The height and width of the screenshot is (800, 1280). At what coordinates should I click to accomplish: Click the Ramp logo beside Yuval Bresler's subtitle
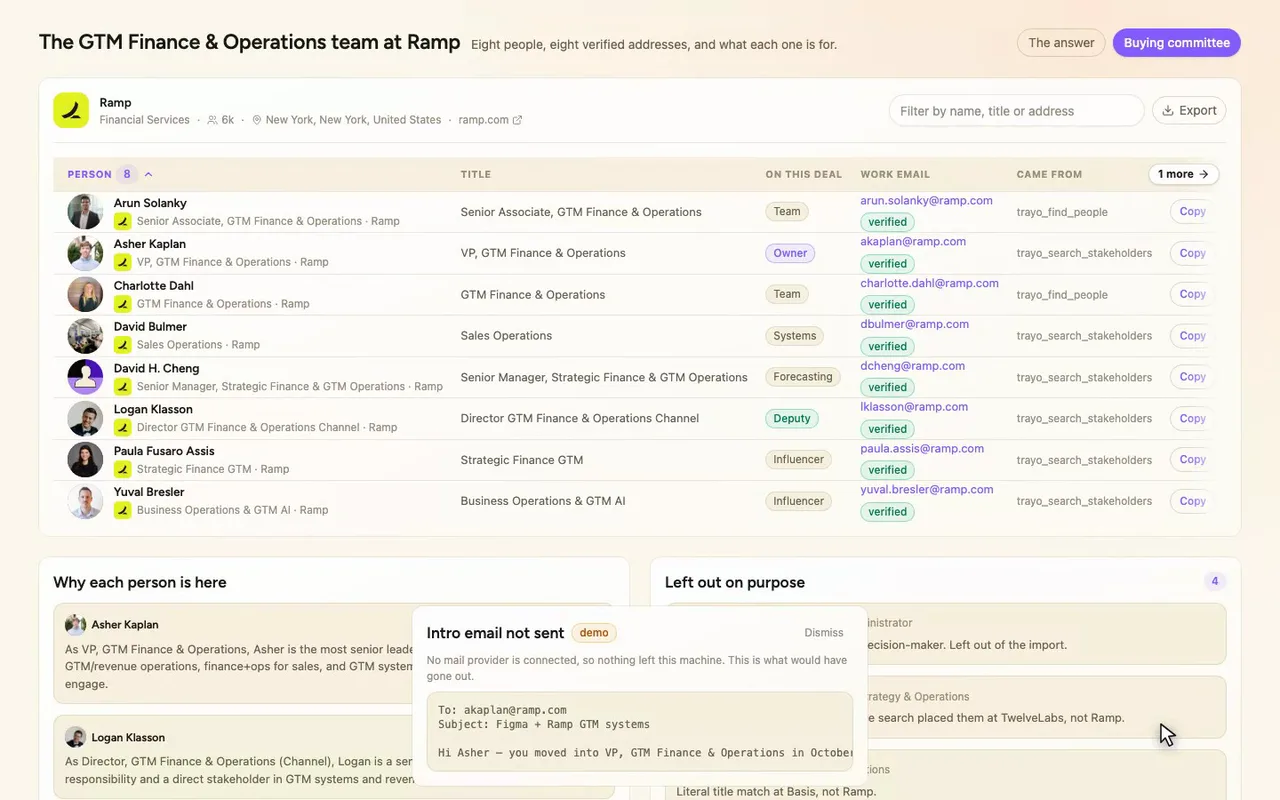click(123, 510)
